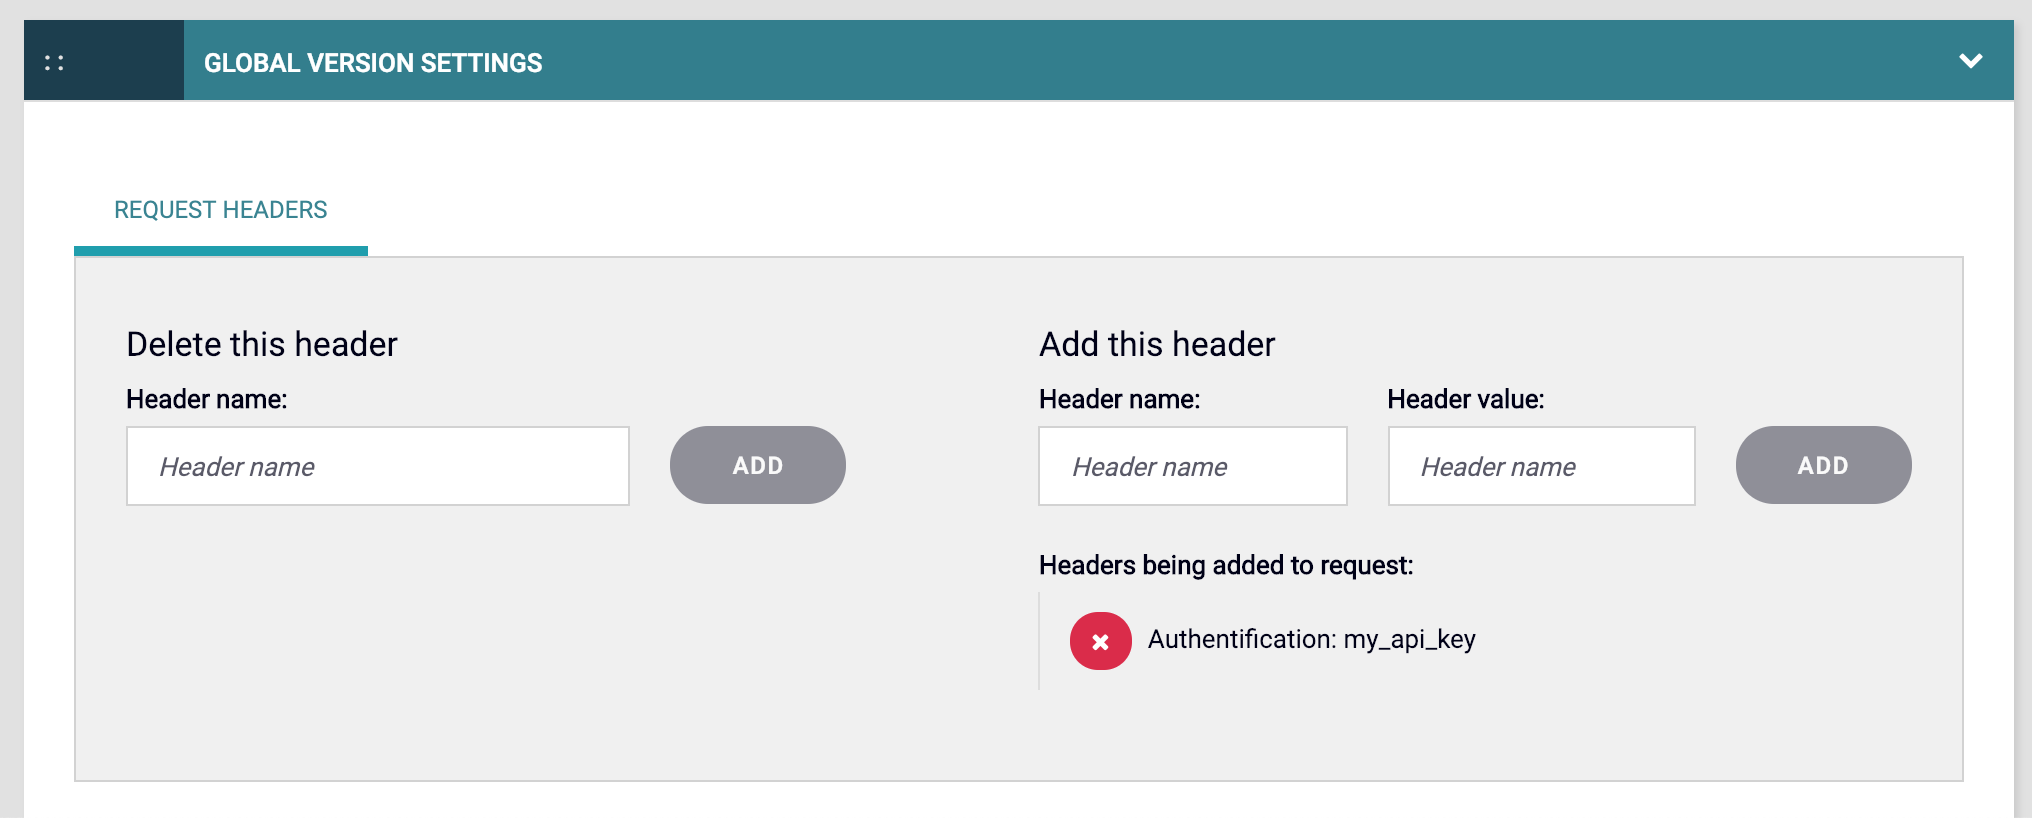Click the Delete this header heading

point(262,344)
